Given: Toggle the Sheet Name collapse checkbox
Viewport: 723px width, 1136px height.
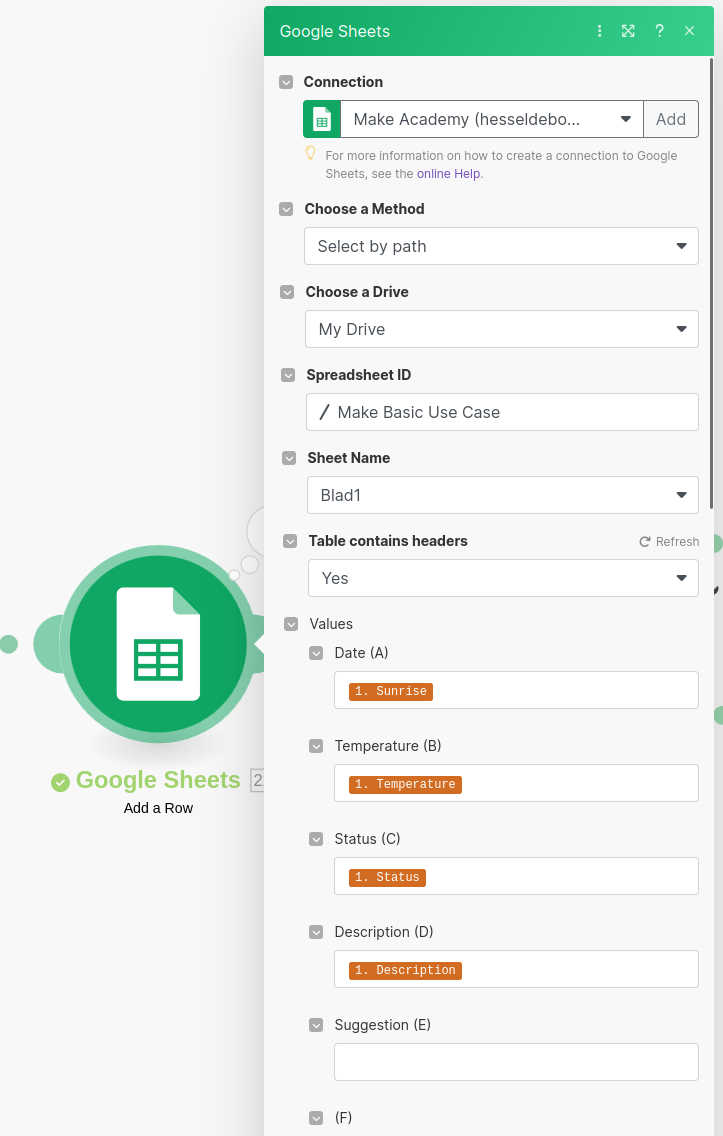Looking at the screenshot, I should point(289,458).
